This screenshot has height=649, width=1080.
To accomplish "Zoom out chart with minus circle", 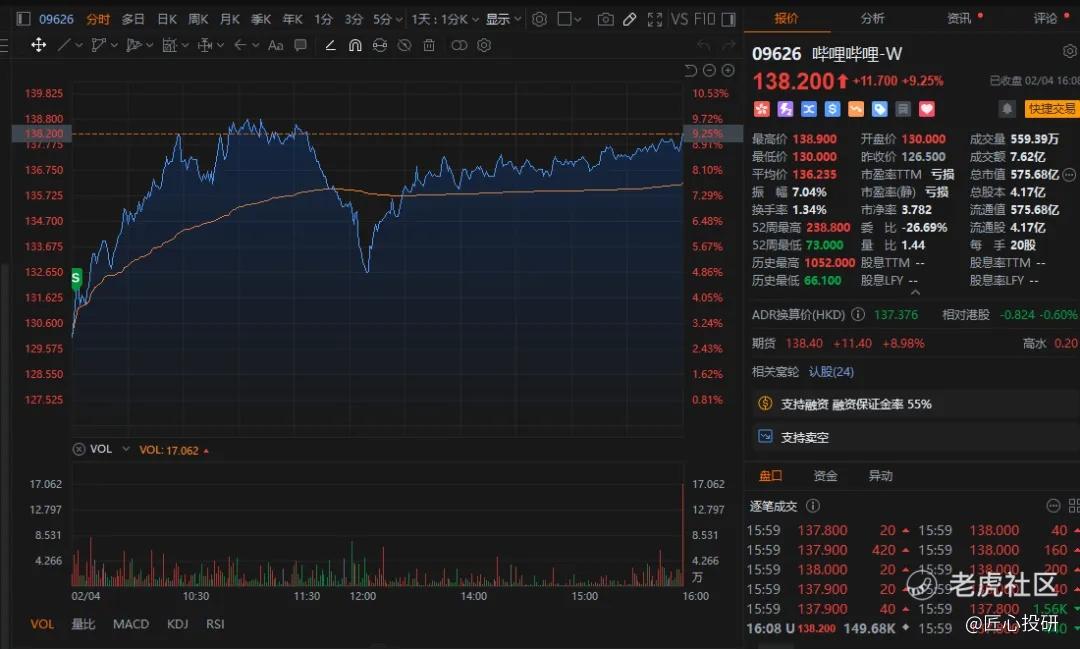I will (709, 70).
